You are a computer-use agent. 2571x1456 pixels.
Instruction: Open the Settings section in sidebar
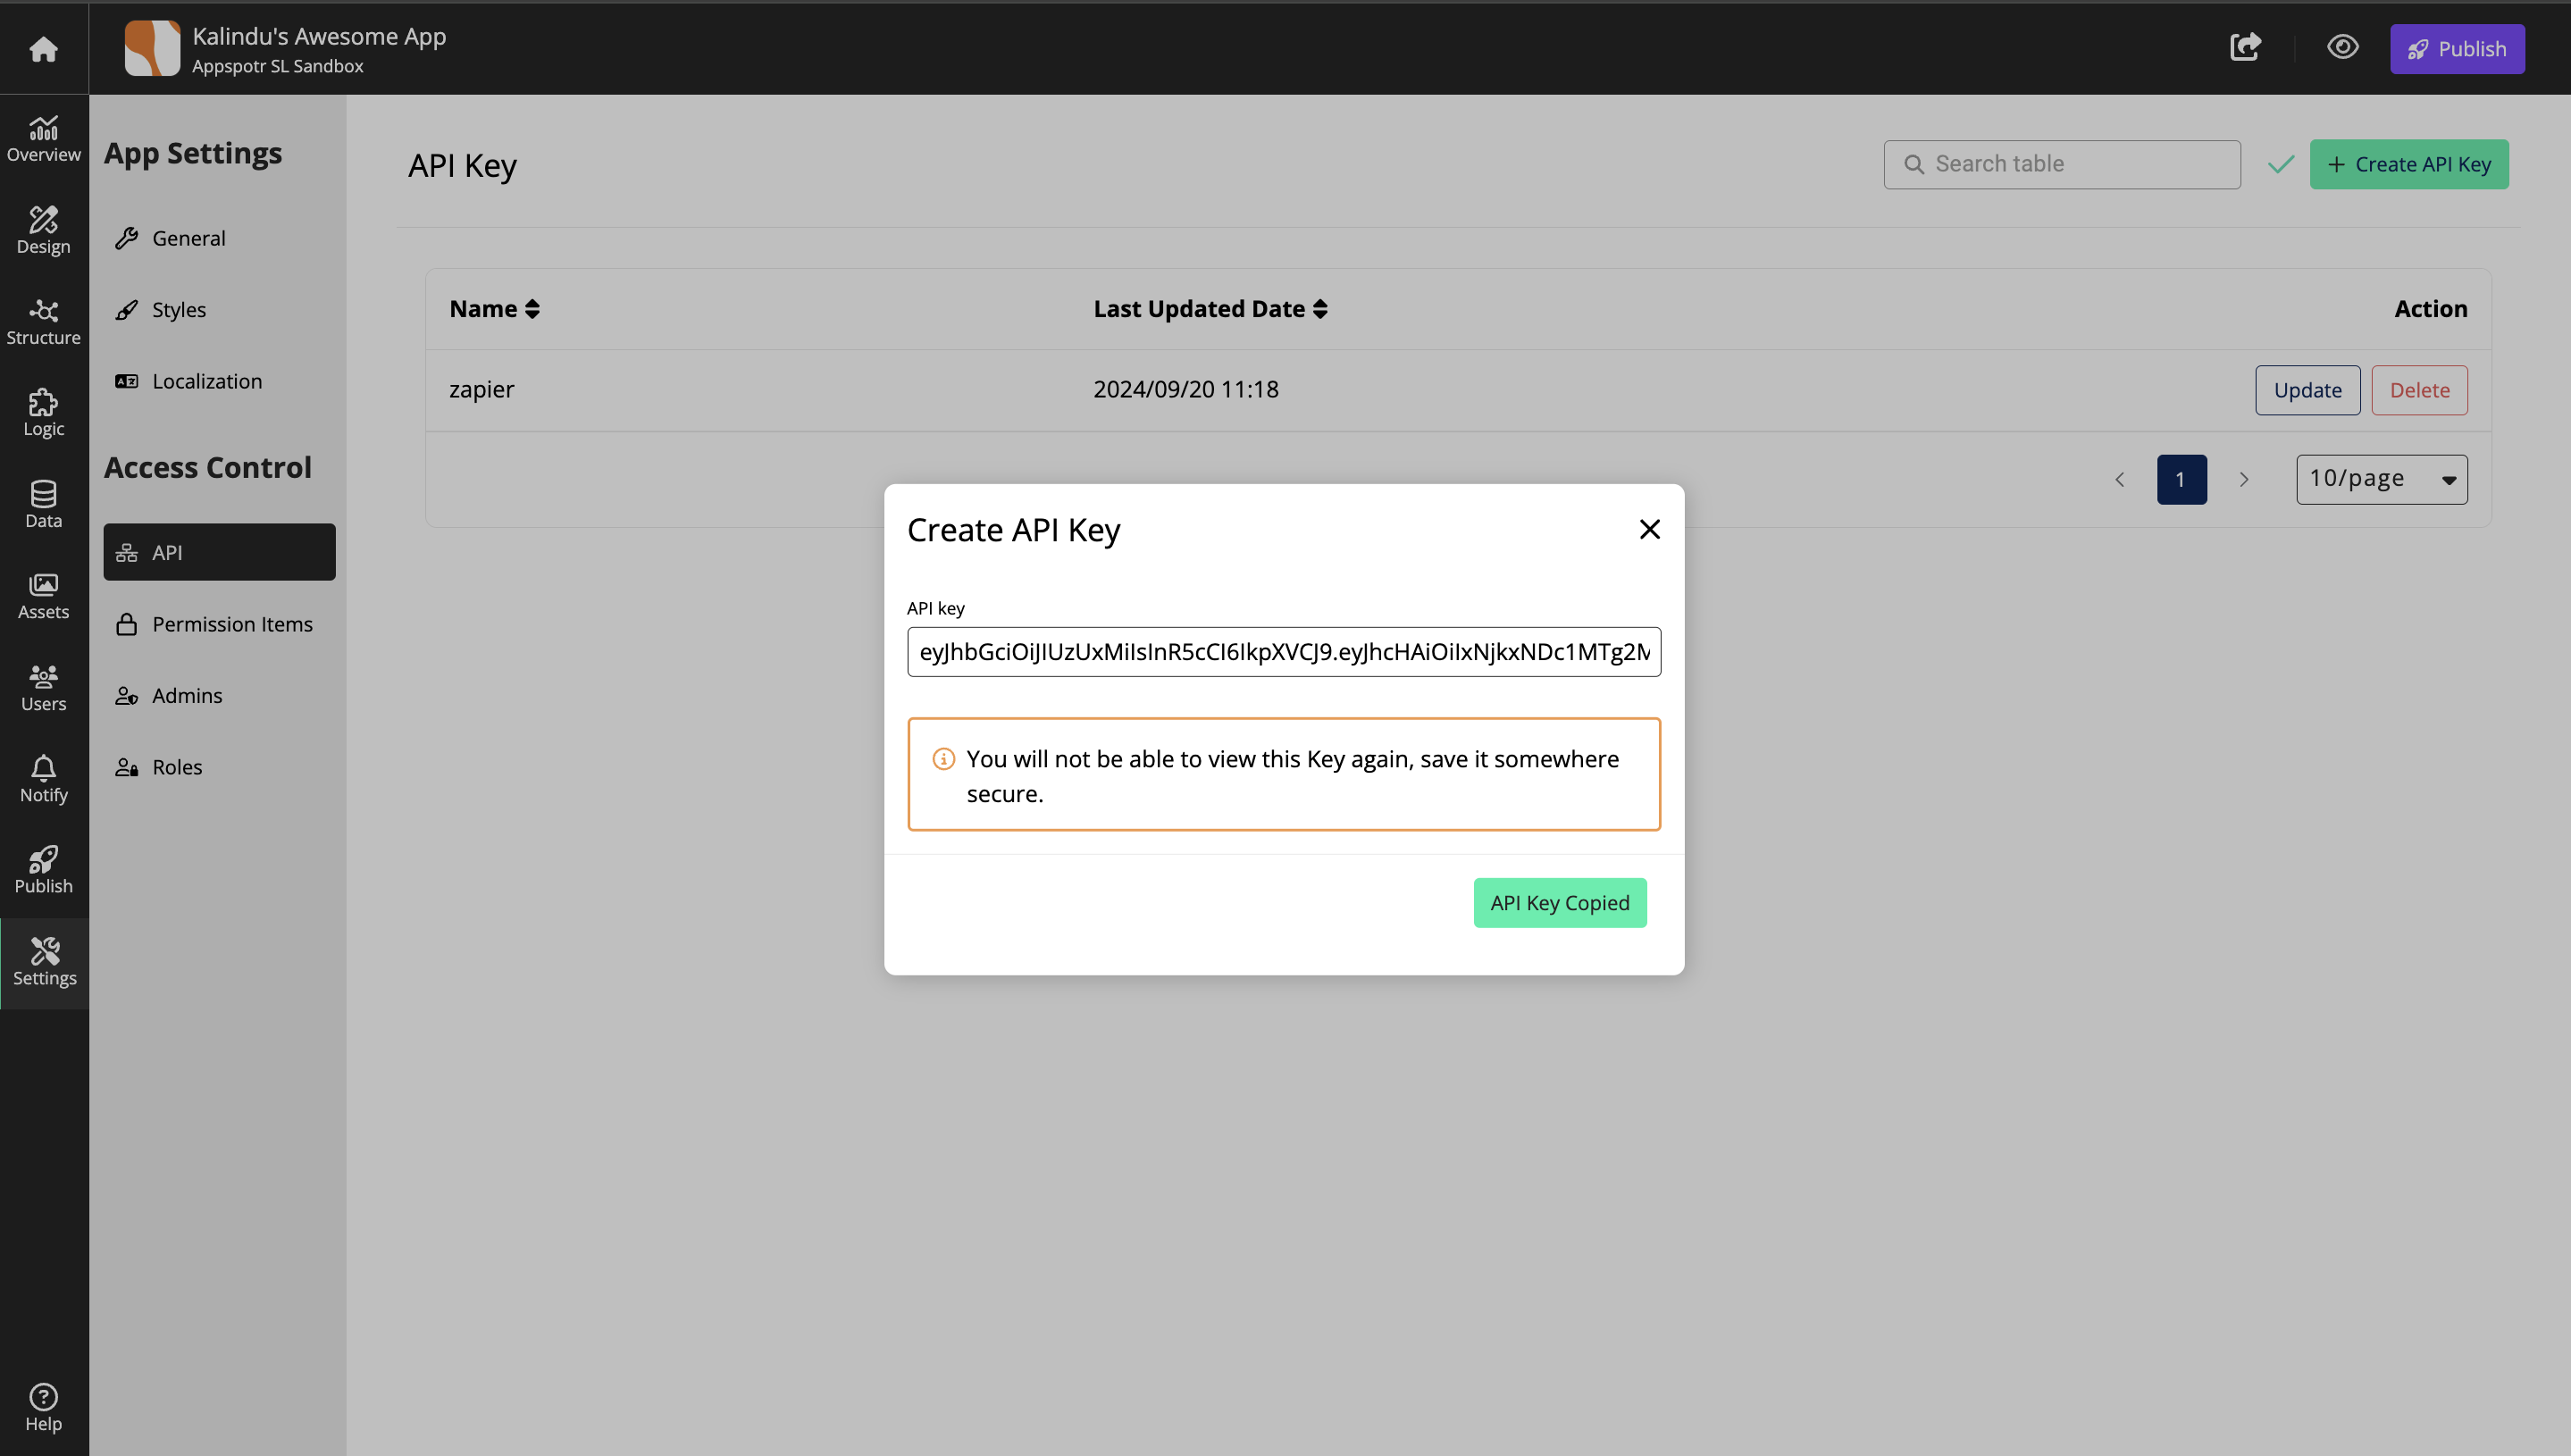click(44, 962)
